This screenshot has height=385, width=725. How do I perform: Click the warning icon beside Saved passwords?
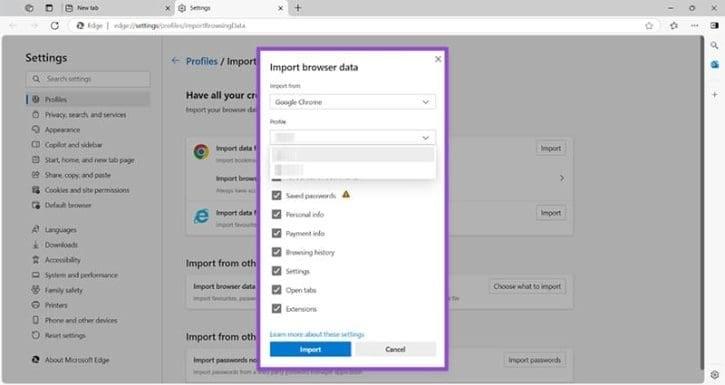click(x=346, y=195)
